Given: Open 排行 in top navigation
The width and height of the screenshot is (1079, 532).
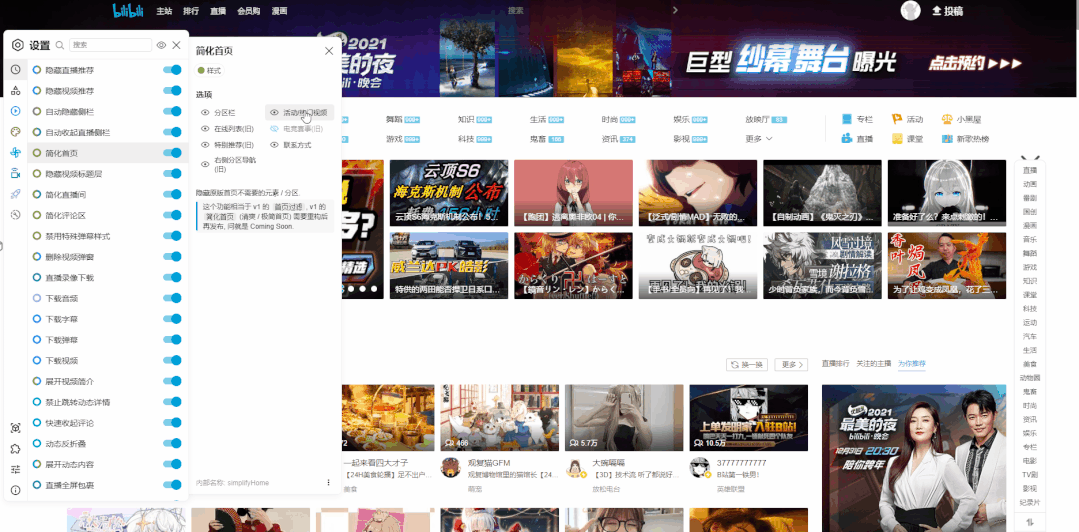Looking at the screenshot, I should point(191,11).
